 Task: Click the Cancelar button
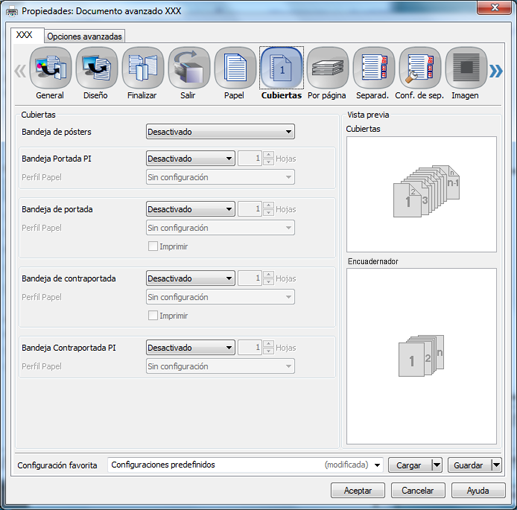click(x=418, y=490)
